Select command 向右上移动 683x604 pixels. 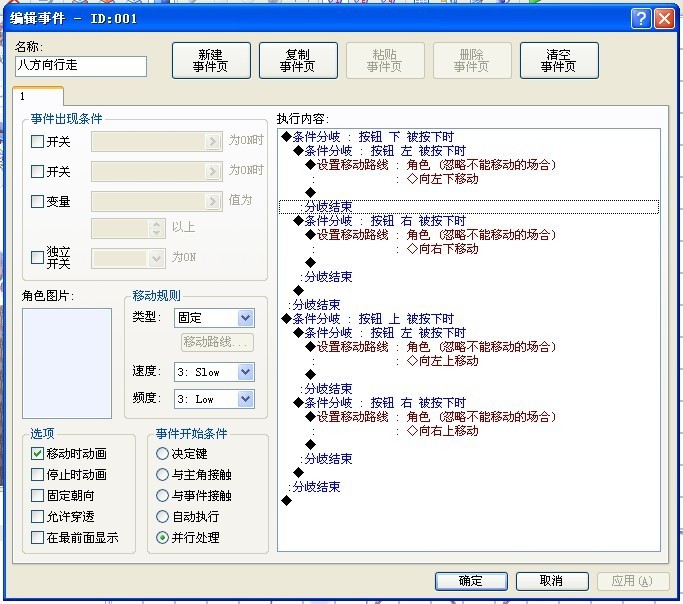point(469,431)
